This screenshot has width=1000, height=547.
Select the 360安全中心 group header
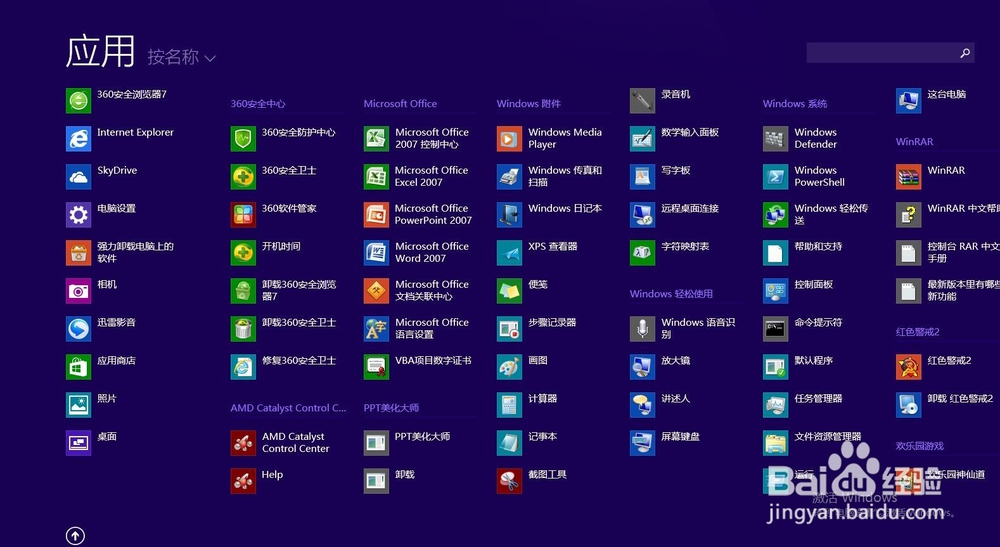click(258, 103)
